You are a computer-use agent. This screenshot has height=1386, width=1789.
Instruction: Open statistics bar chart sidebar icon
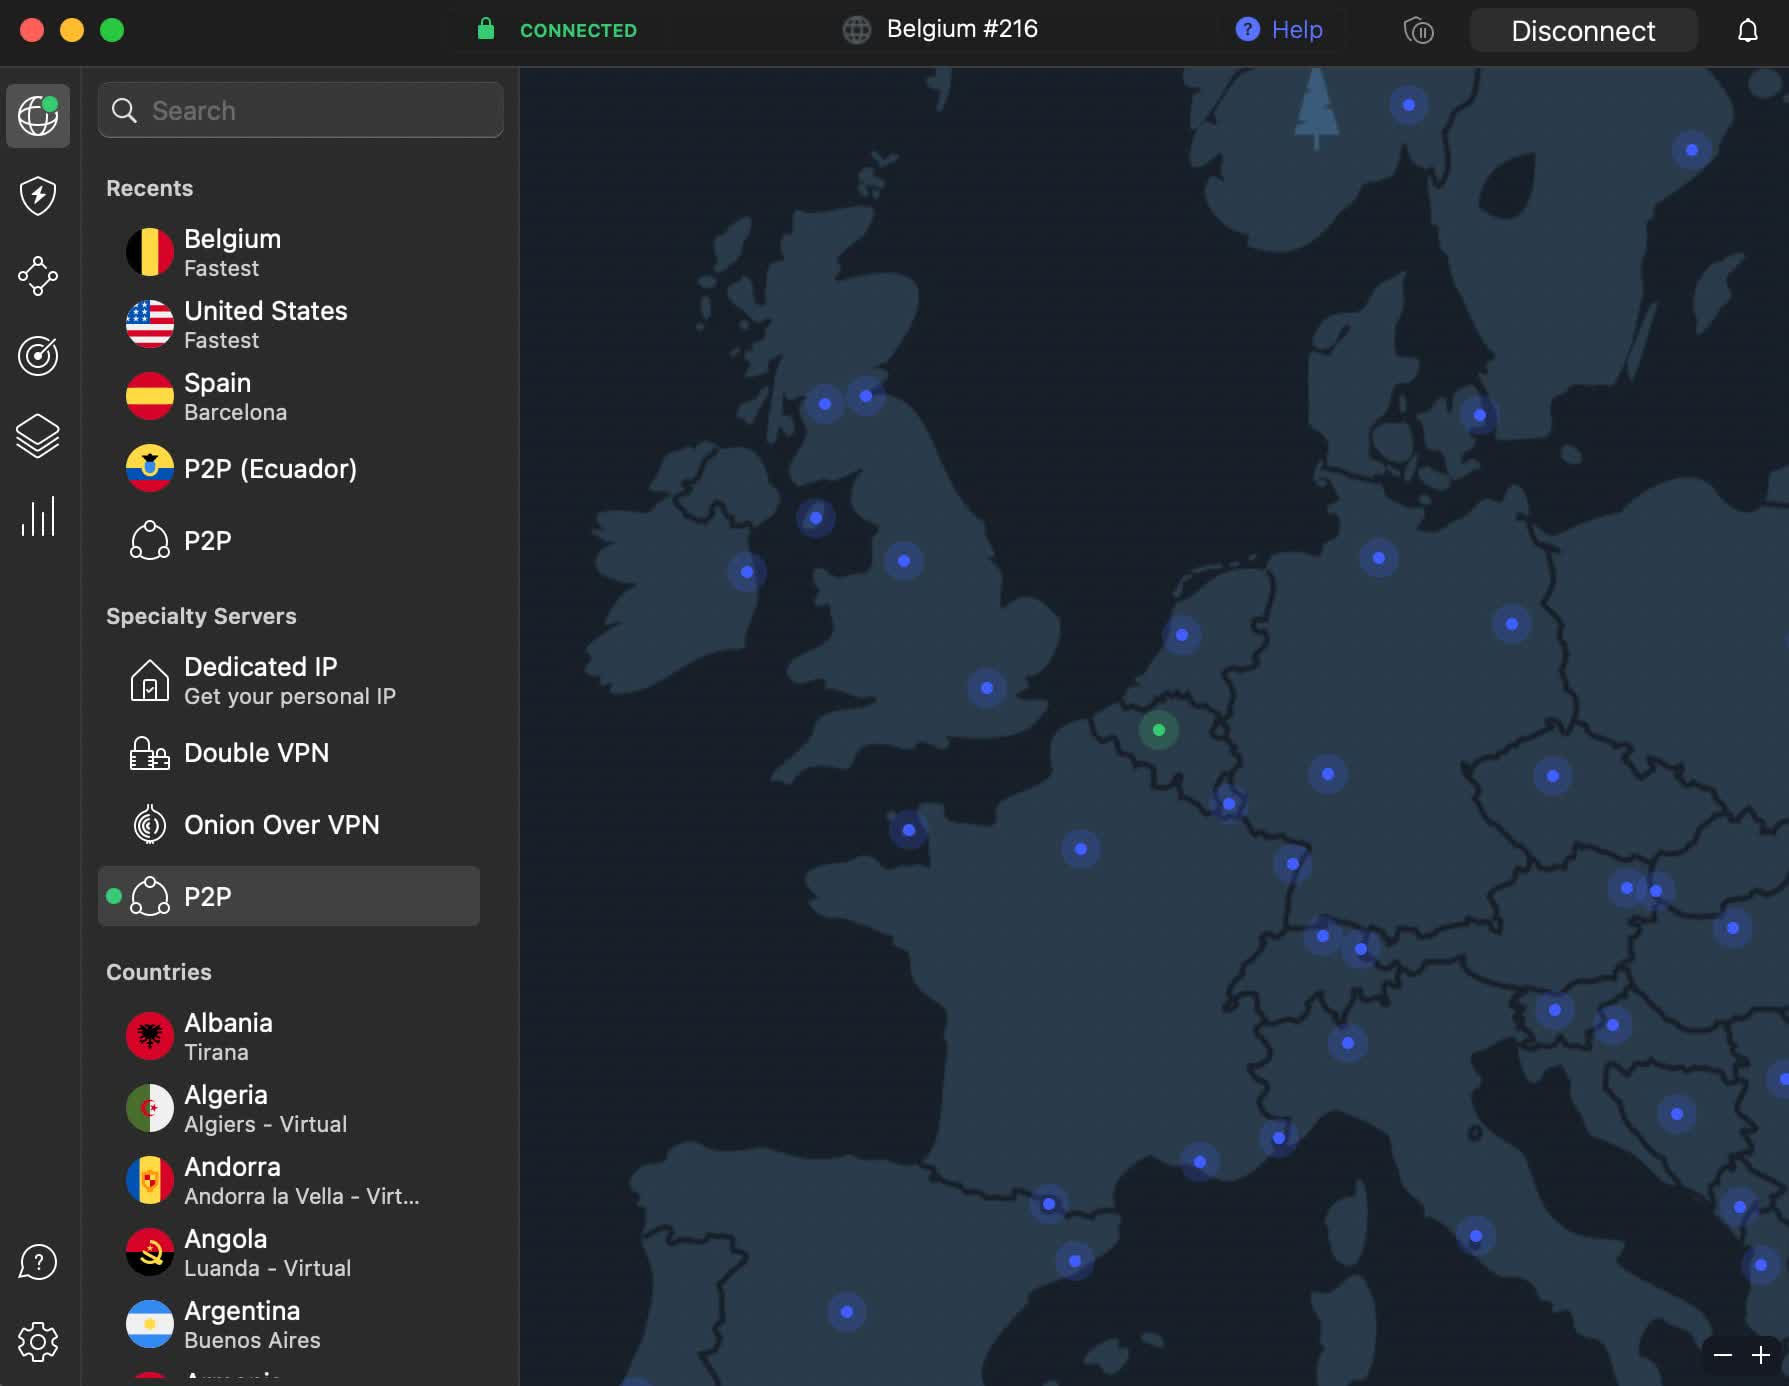pos(38,517)
